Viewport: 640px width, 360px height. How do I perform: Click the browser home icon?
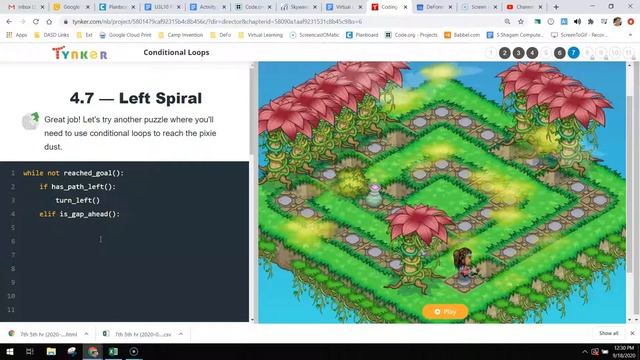tap(49, 21)
